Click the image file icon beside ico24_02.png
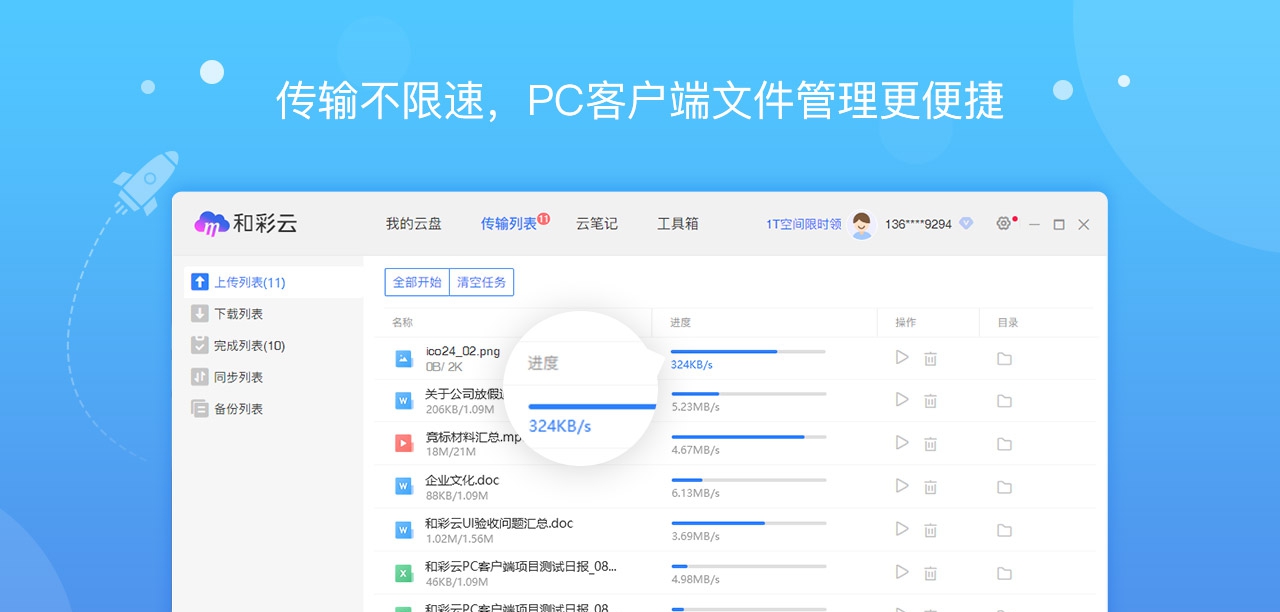The height and width of the screenshot is (612, 1280). click(404, 358)
